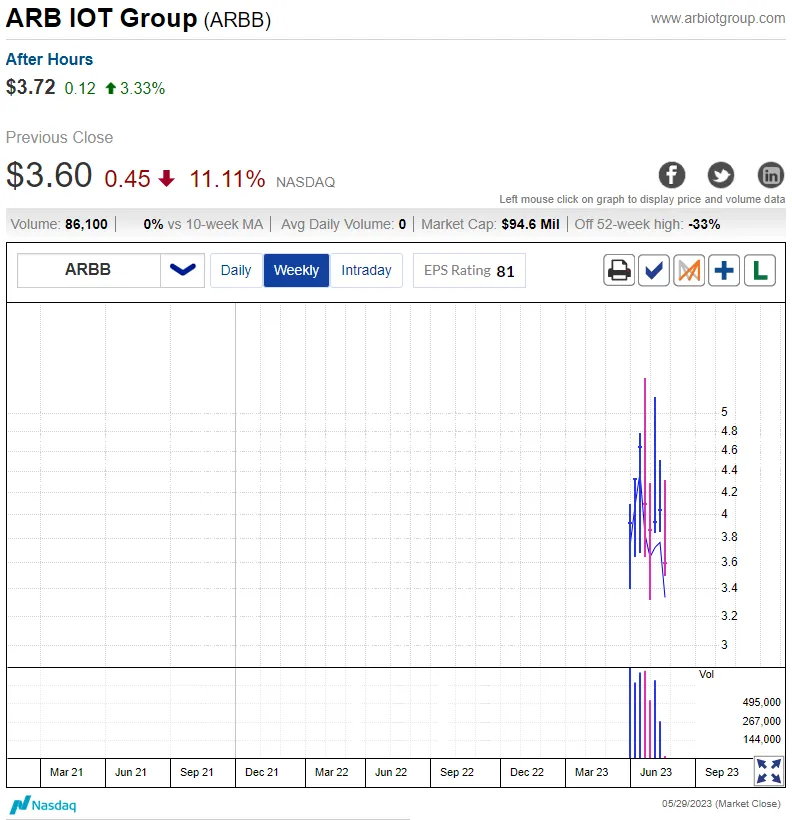Click the 0% vs 10-week MA text
Screen dimensions: 792x820
(x=203, y=224)
